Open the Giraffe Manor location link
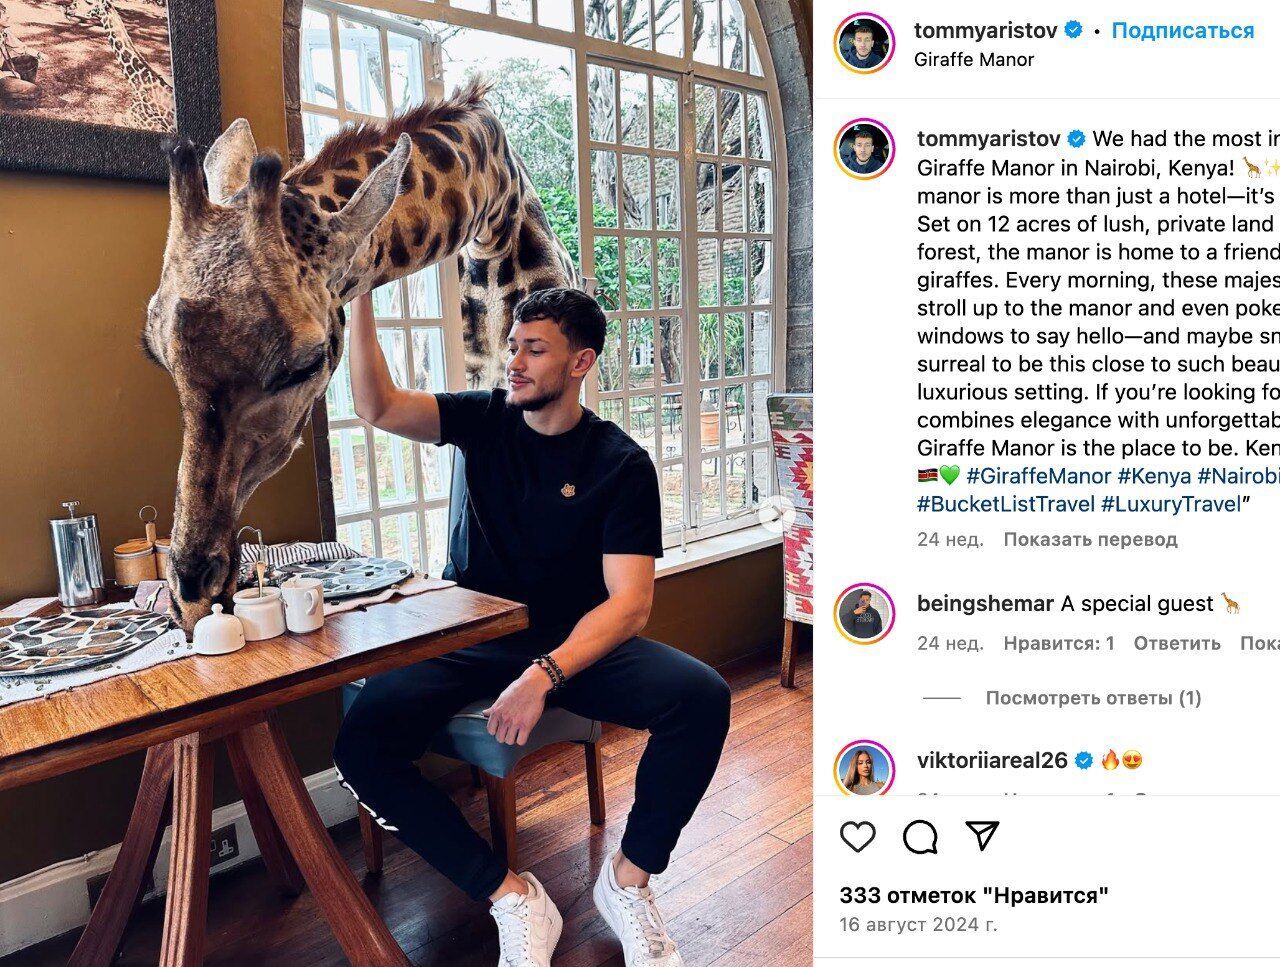This screenshot has width=1280, height=967. [974, 59]
